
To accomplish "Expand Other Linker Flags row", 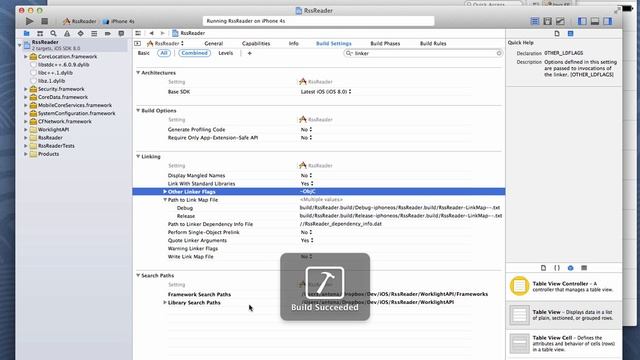I will pyautogui.click(x=165, y=191).
